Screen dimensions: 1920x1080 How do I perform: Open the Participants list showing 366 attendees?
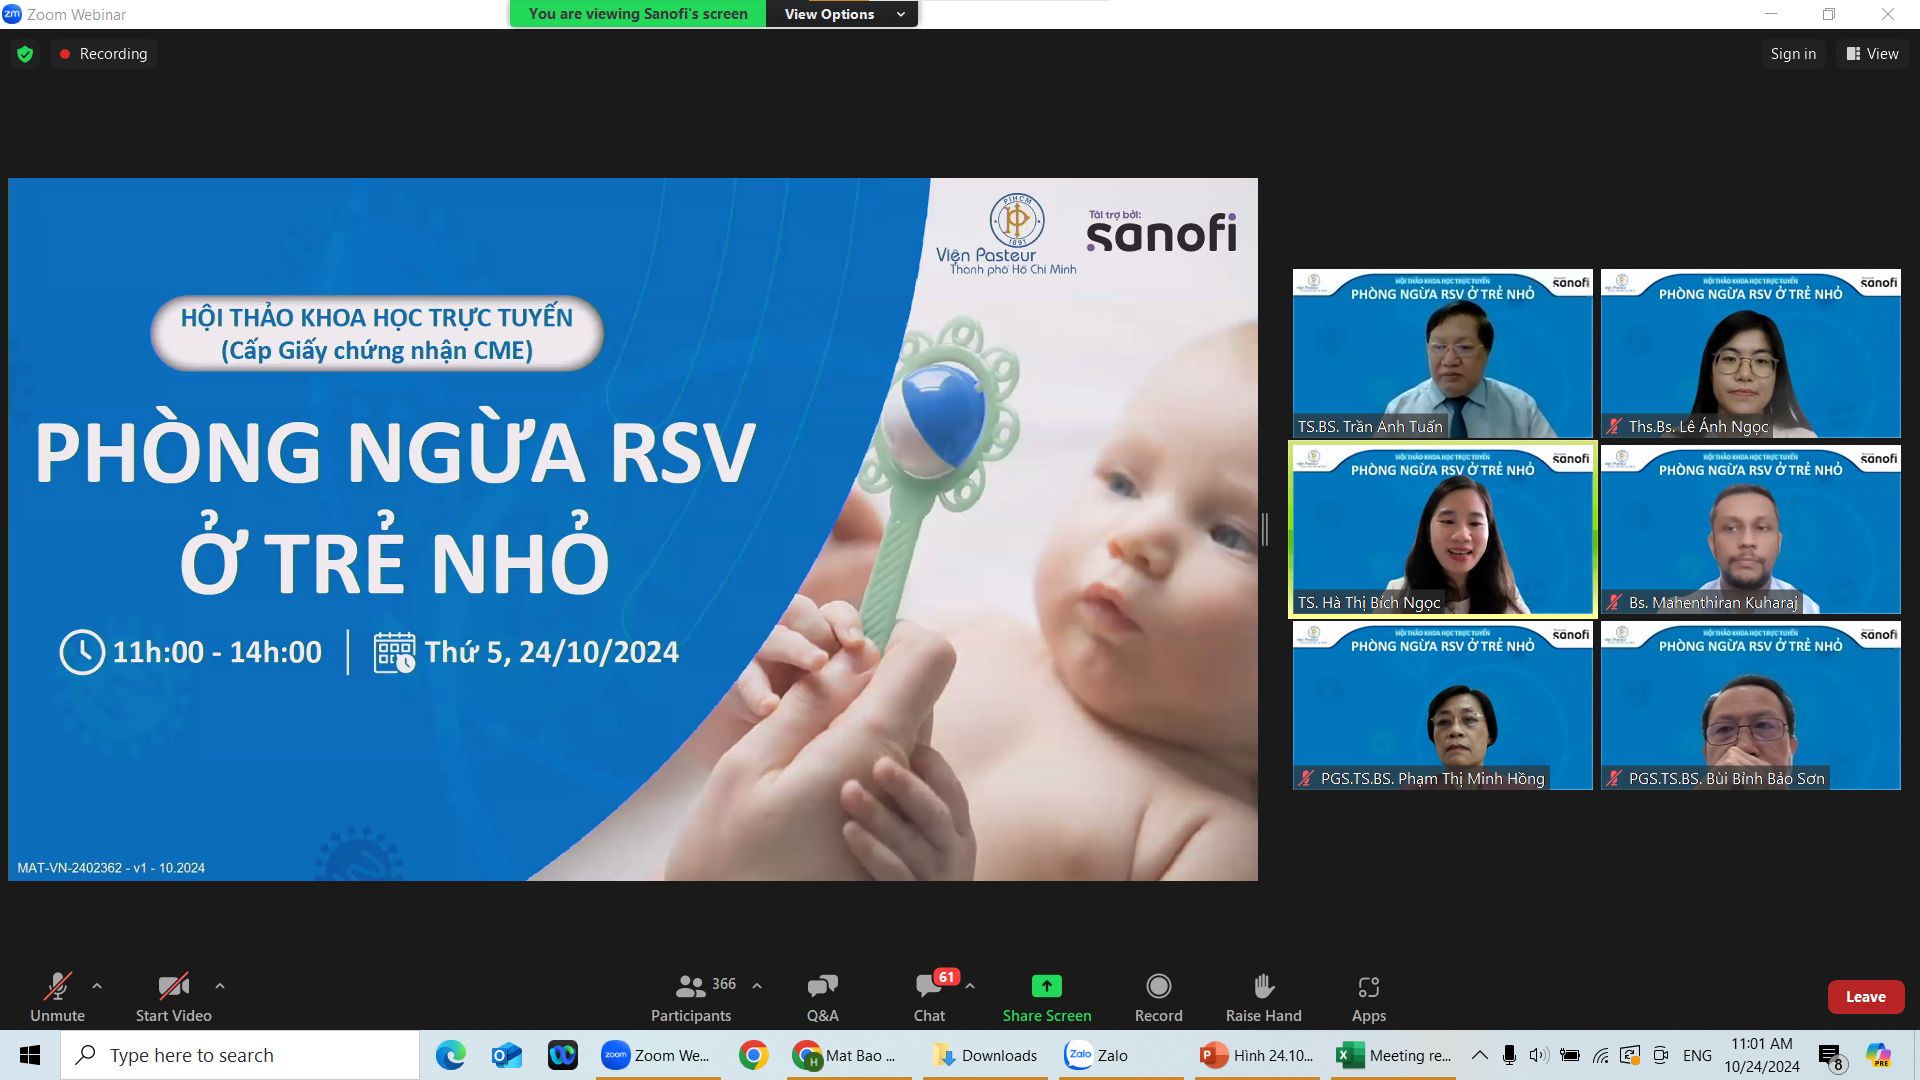pos(690,995)
